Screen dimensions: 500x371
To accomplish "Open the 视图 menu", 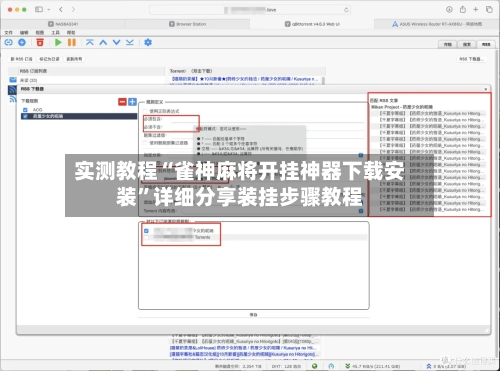I will pos(40,32).
